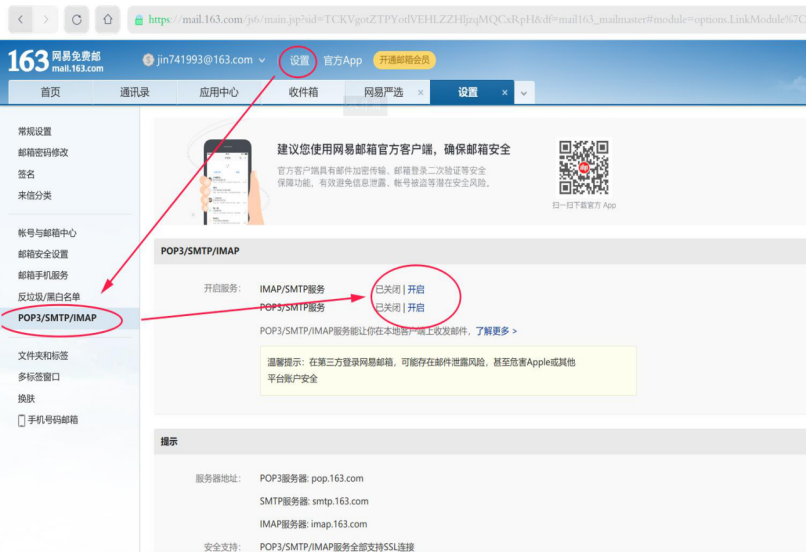Open 反垃圾/黑白名单 in the sidebar

tap(49, 297)
